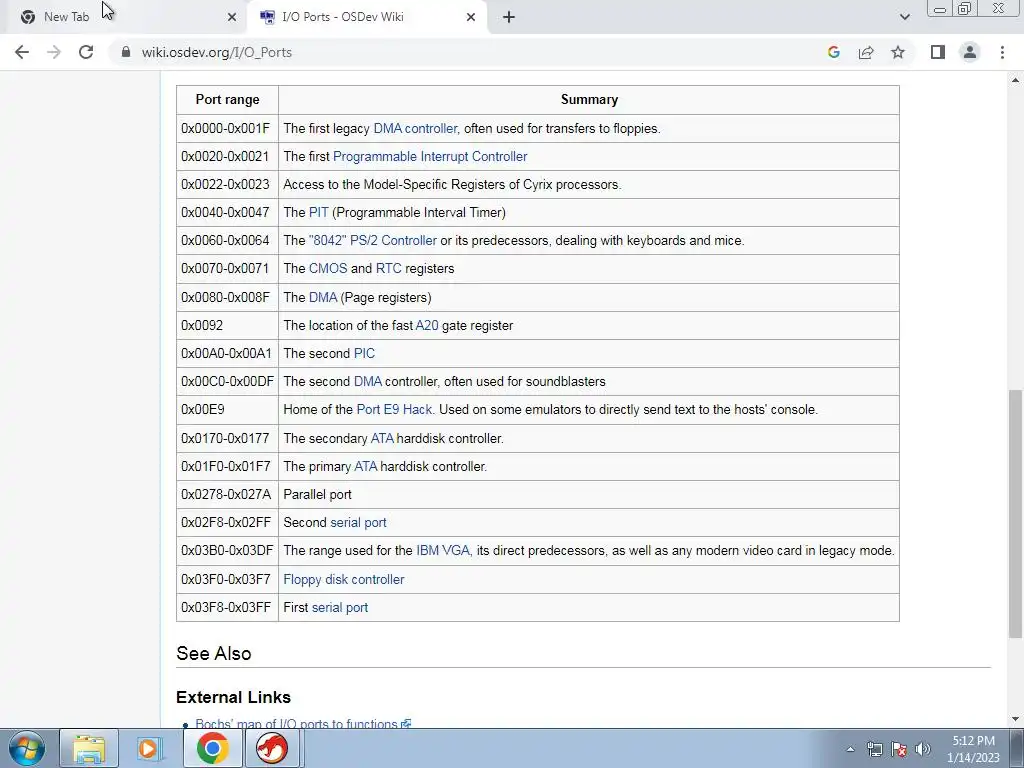Click the scrollbar down arrow
Image resolution: width=1024 pixels, height=768 pixels.
(1016, 719)
